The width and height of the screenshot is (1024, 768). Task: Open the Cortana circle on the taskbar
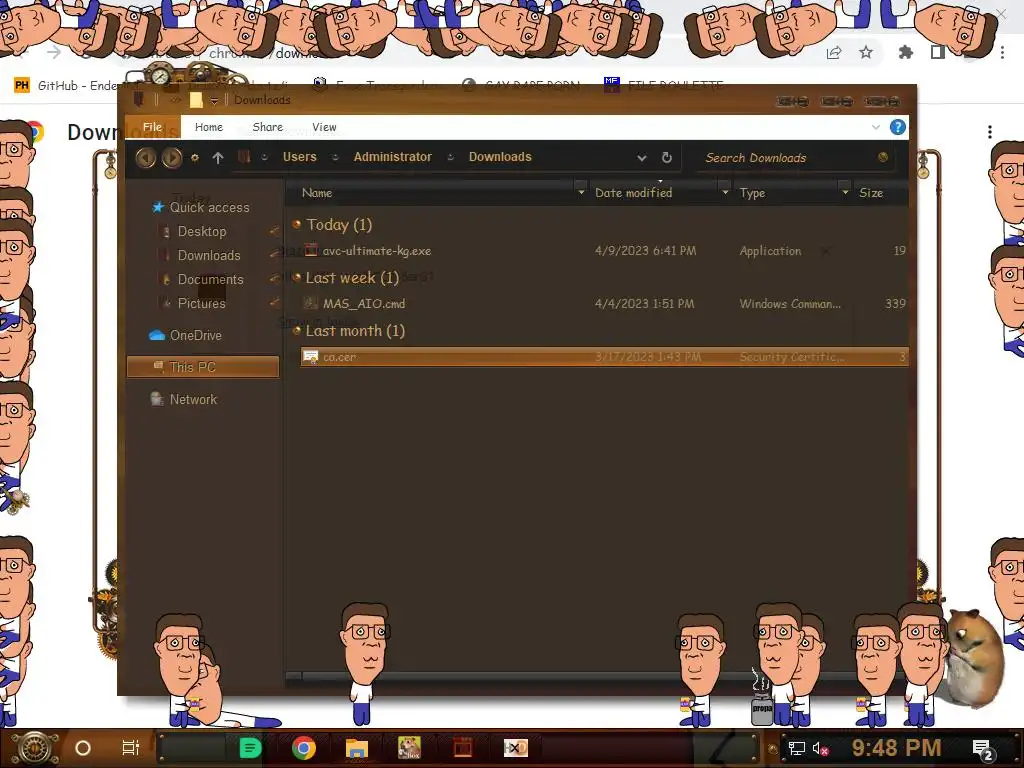pos(83,748)
